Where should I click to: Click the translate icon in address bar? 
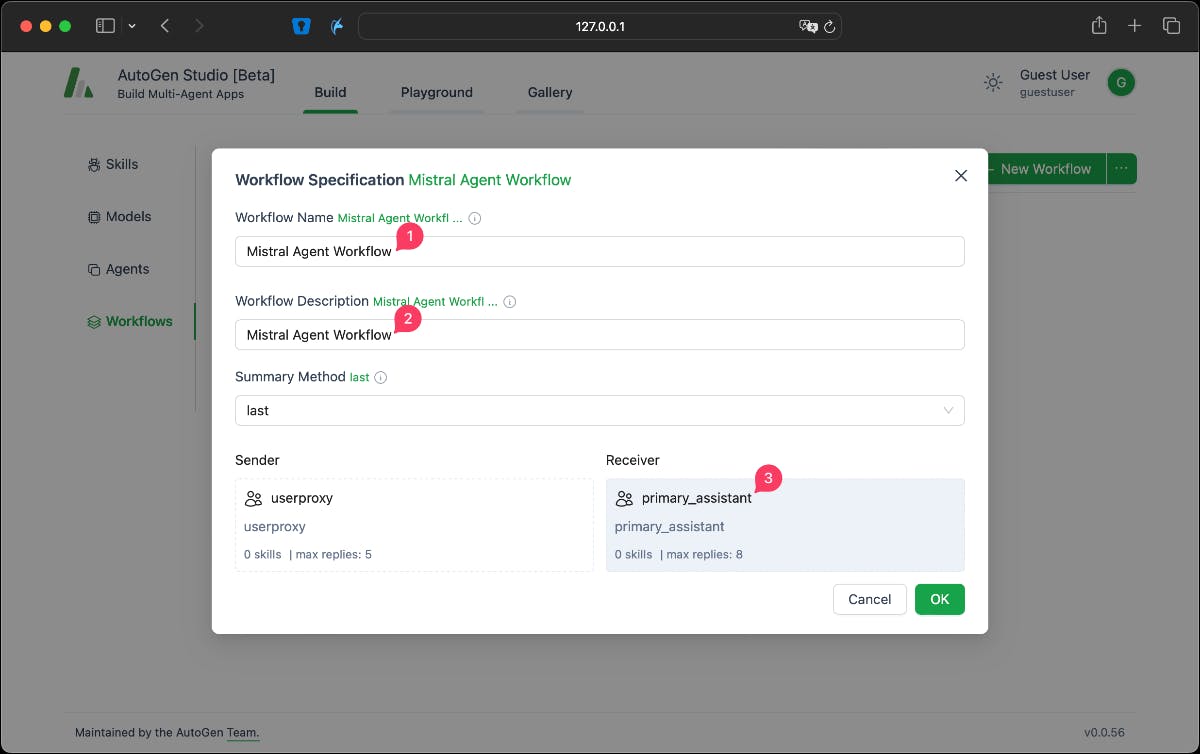(808, 26)
